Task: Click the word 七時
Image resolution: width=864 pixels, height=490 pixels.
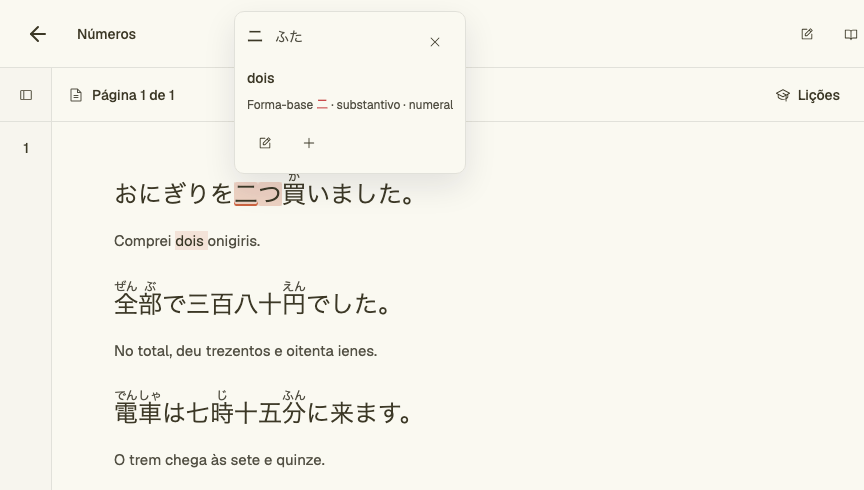Action: point(210,413)
